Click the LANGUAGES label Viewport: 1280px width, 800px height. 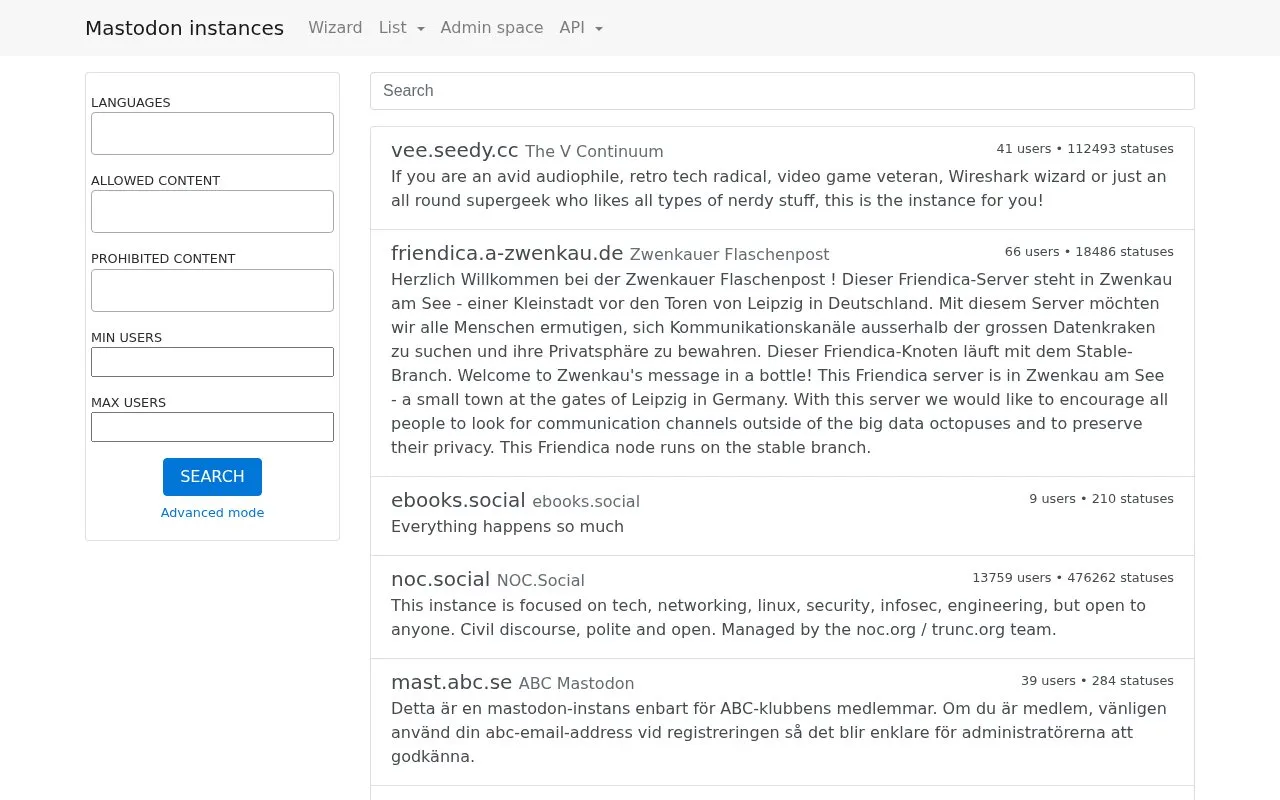131,103
